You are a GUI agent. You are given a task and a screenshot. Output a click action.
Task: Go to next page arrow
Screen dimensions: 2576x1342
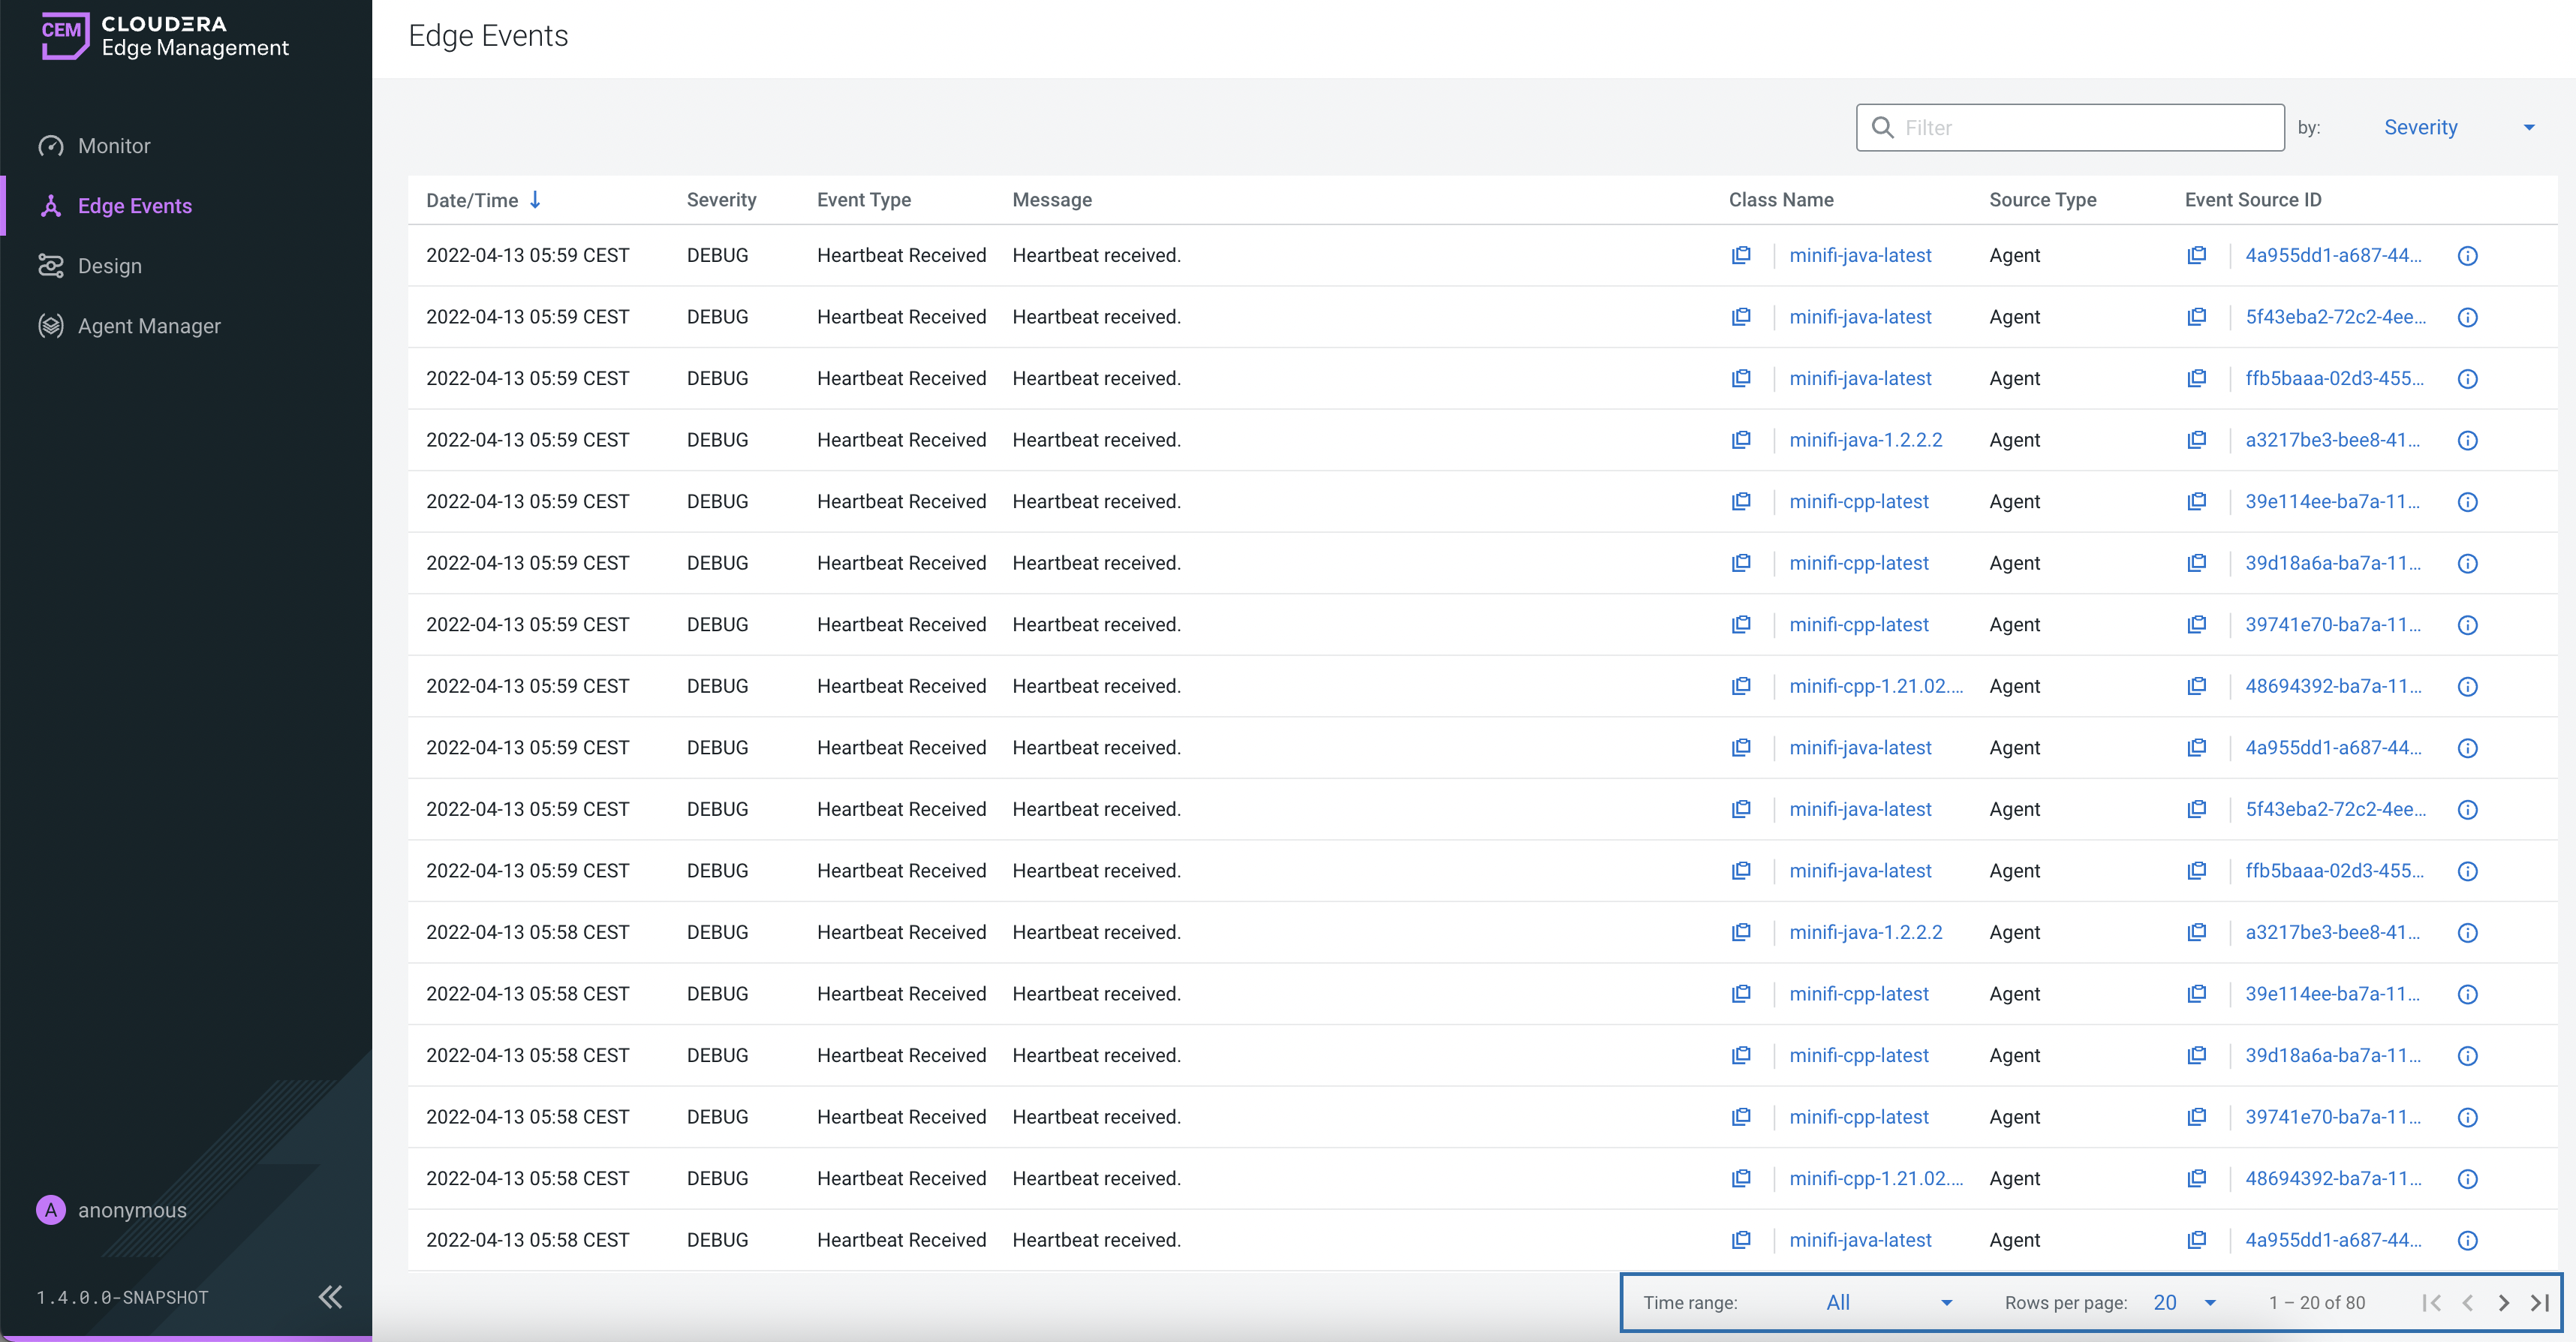click(2503, 1302)
